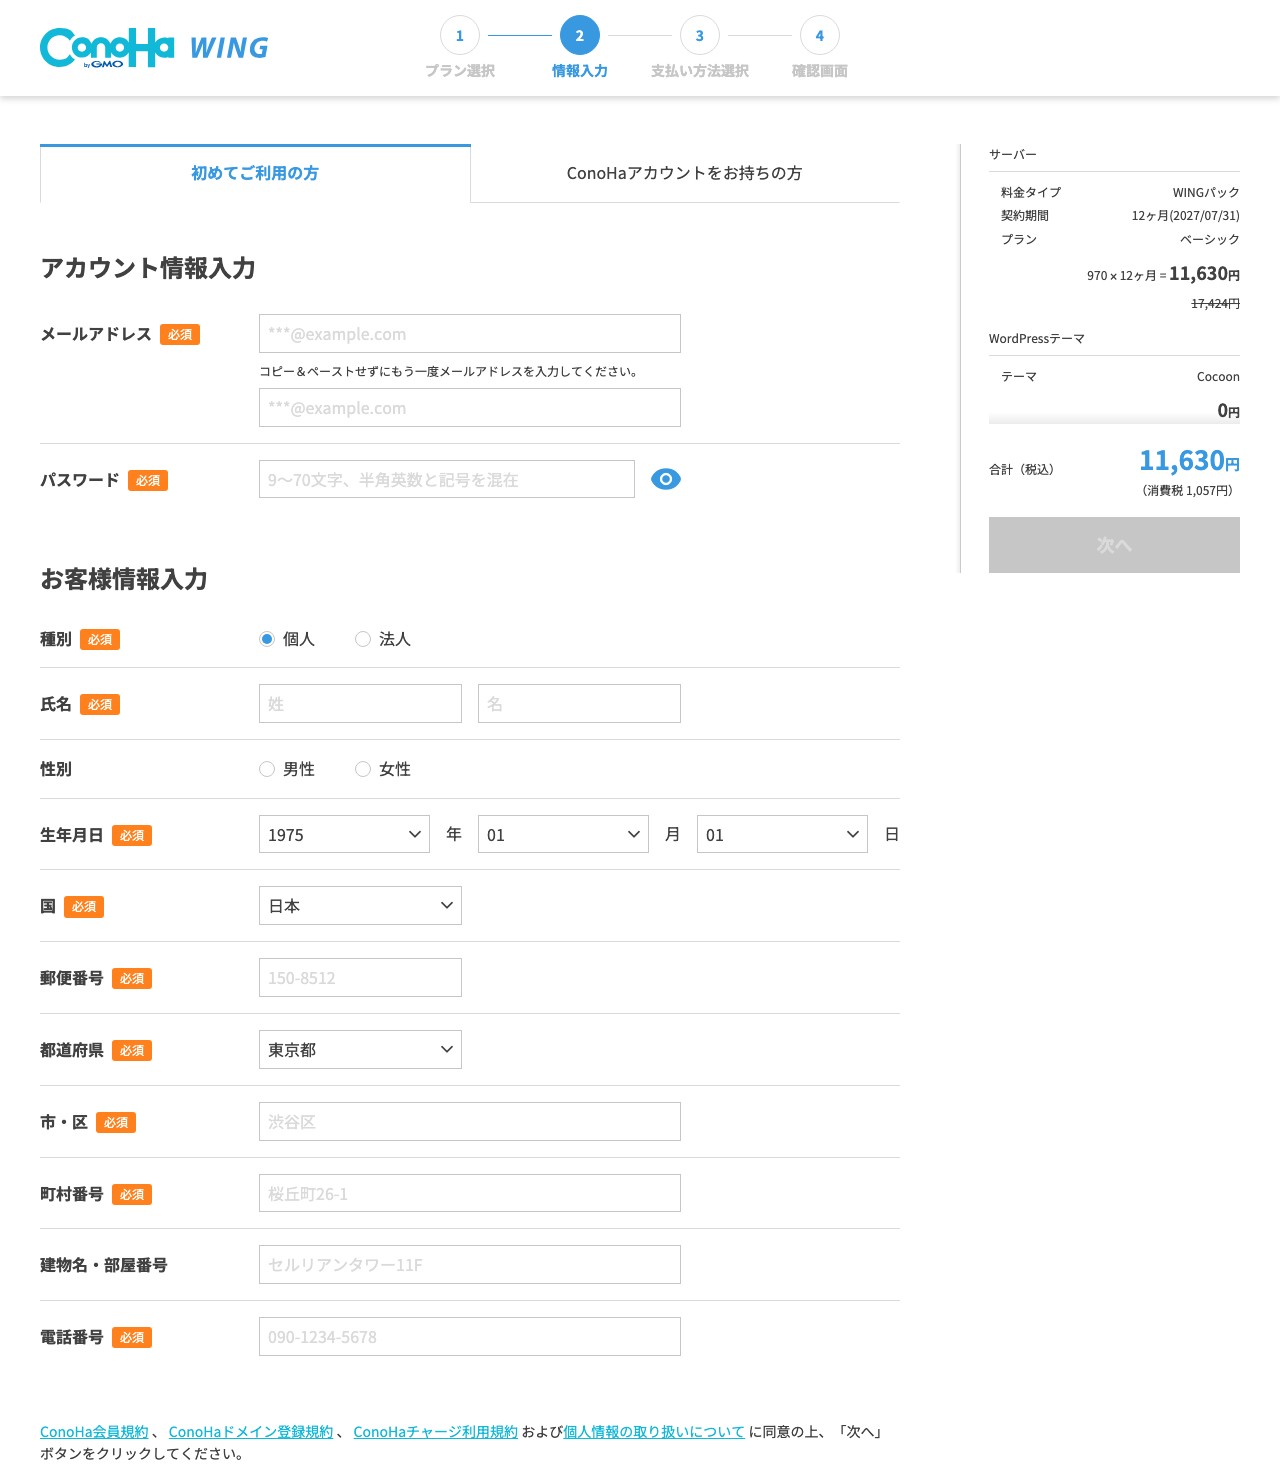Click step 1 circle プラン選択
Viewport: 1280px width, 1480px height.
coord(460,36)
